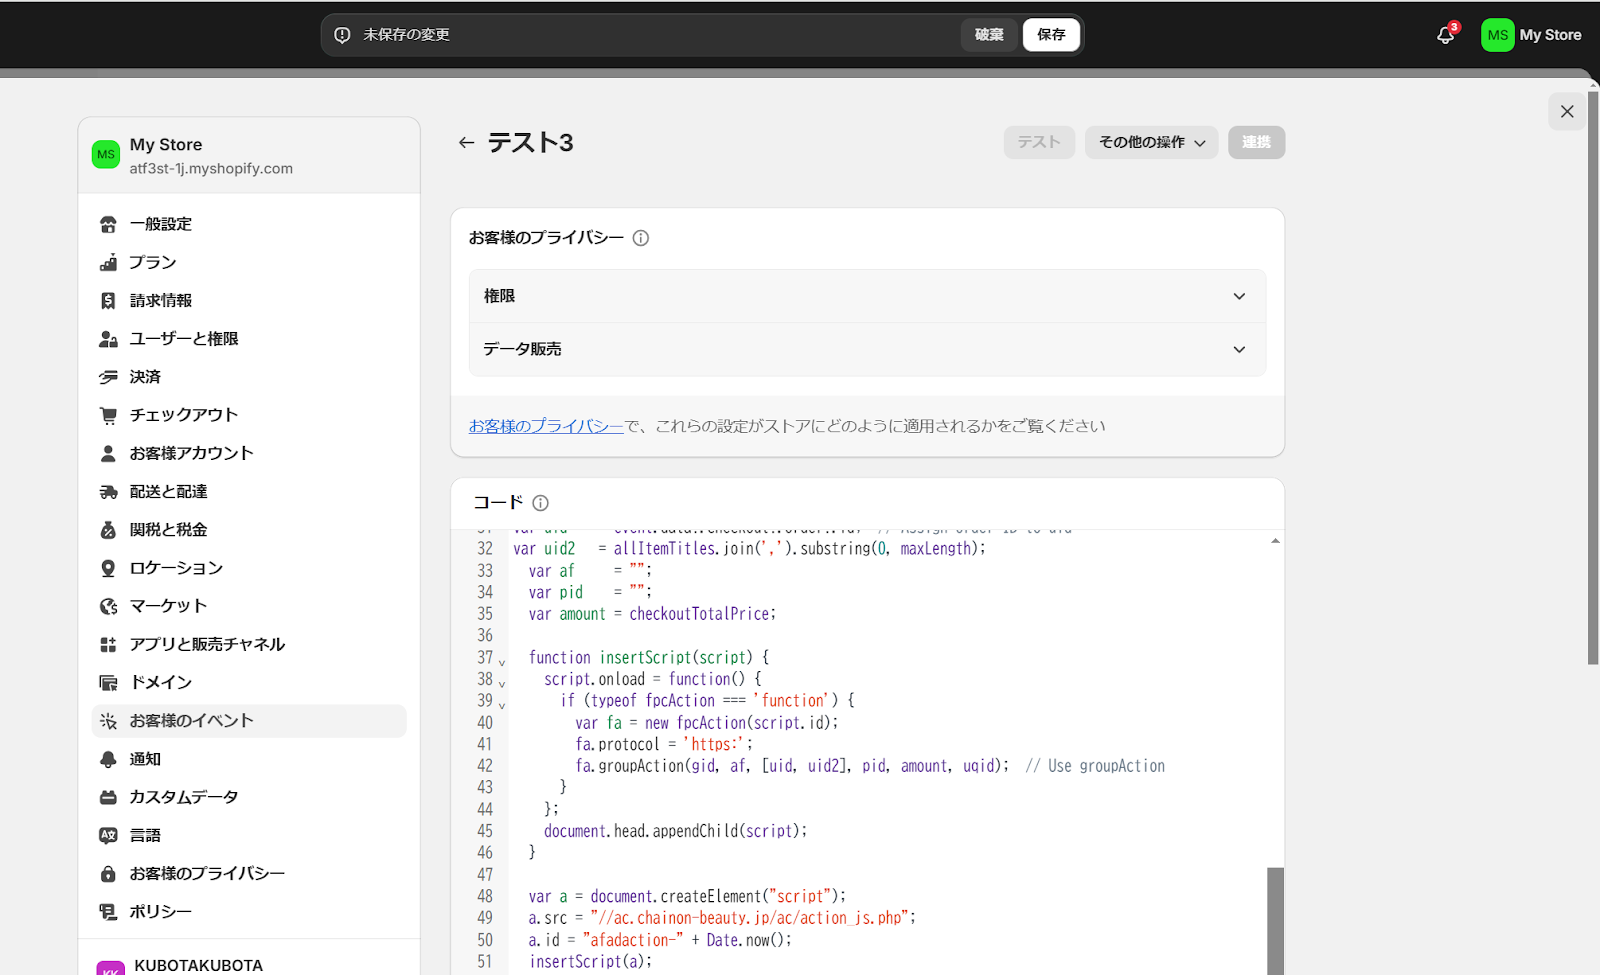Screen dimensions: 1600x975
Task: Follow the お客様のプライバシー link
Action: (x=546, y=426)
